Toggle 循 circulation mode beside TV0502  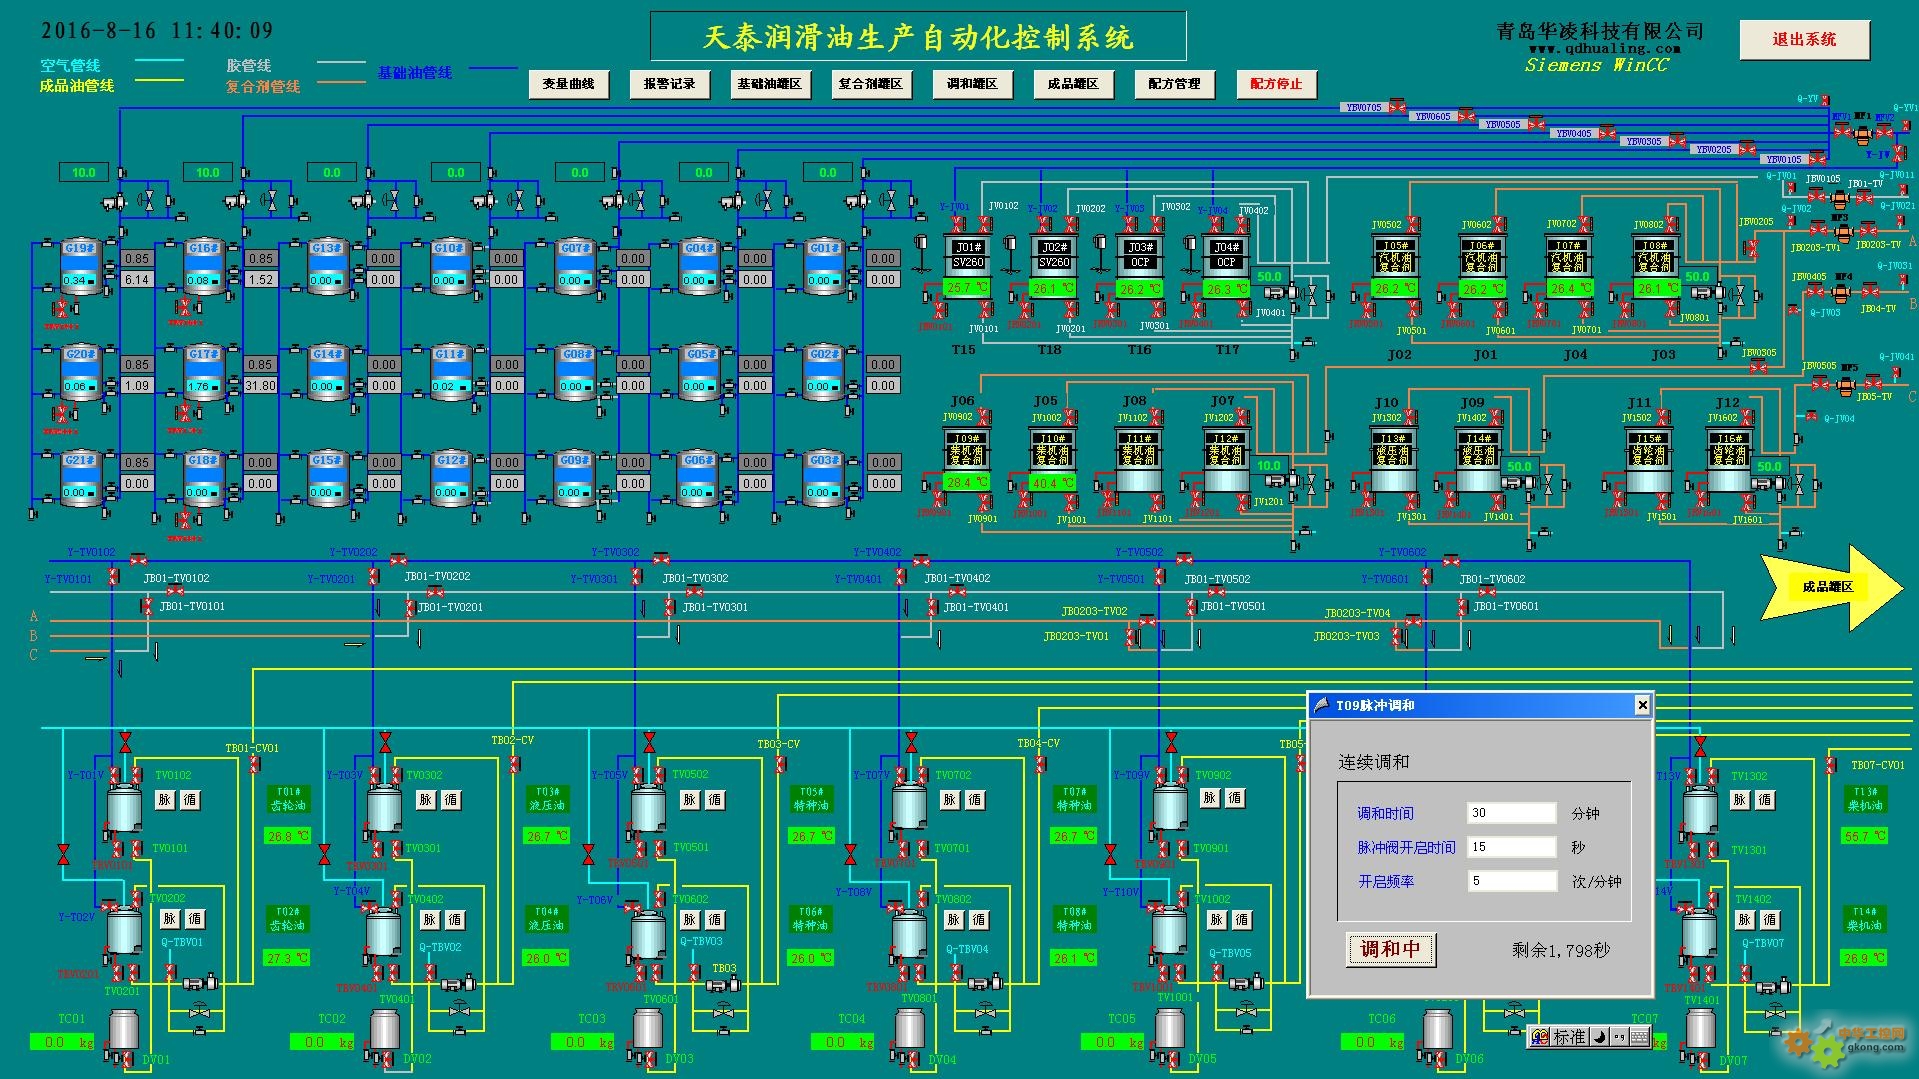point(714,800)
